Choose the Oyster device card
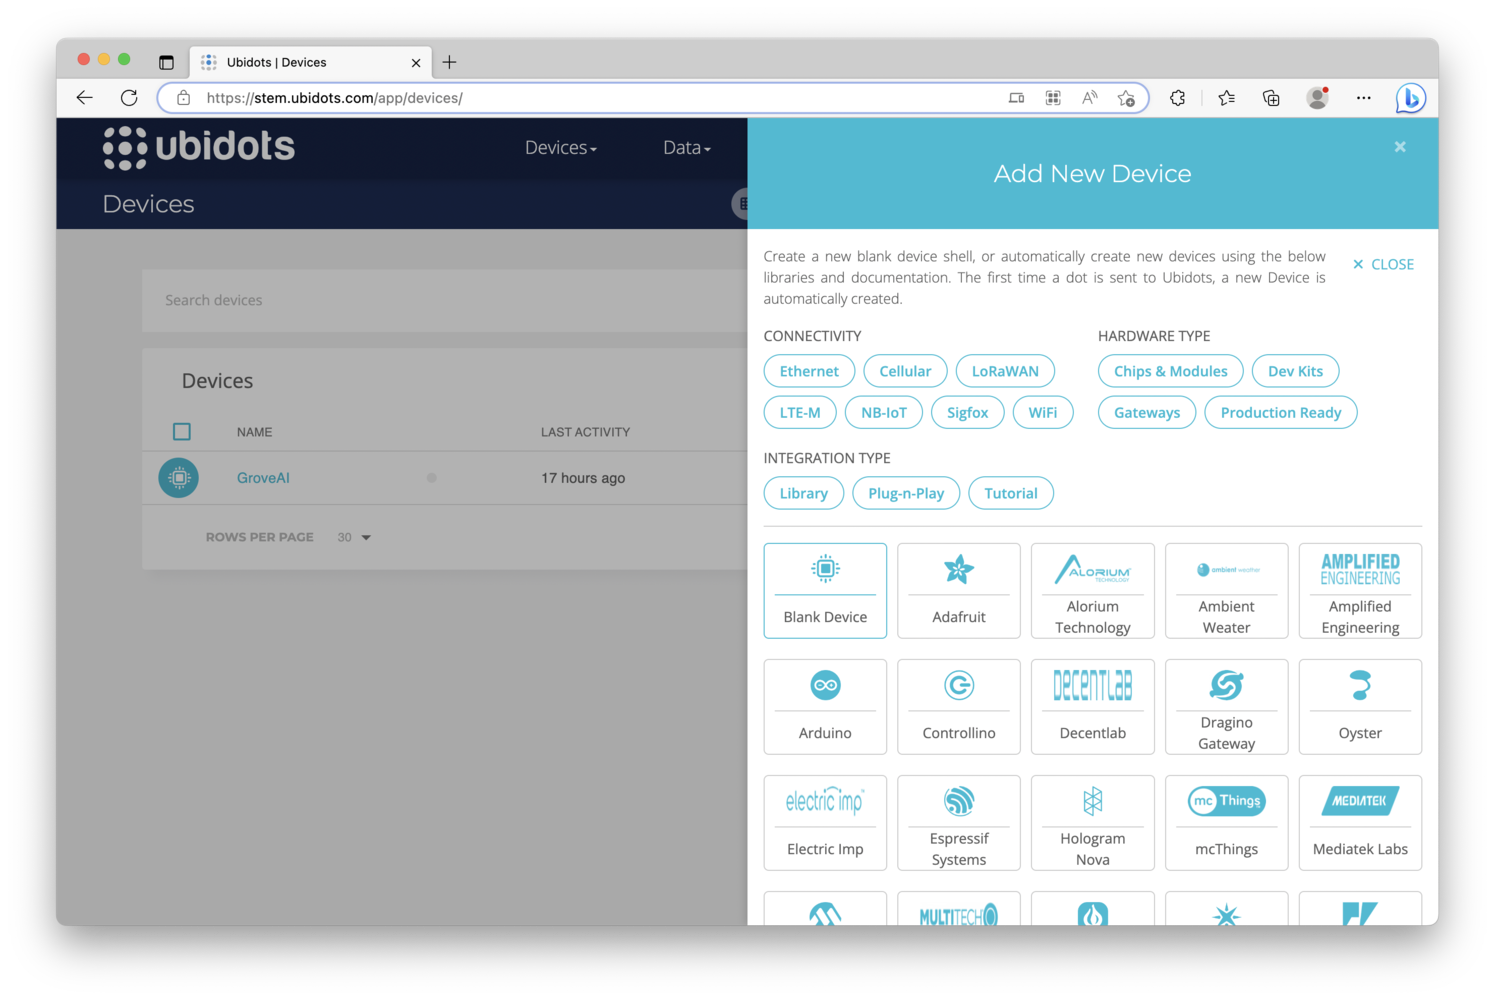The width and height of the screenshot is (1495, 1000). [1360, 706]
